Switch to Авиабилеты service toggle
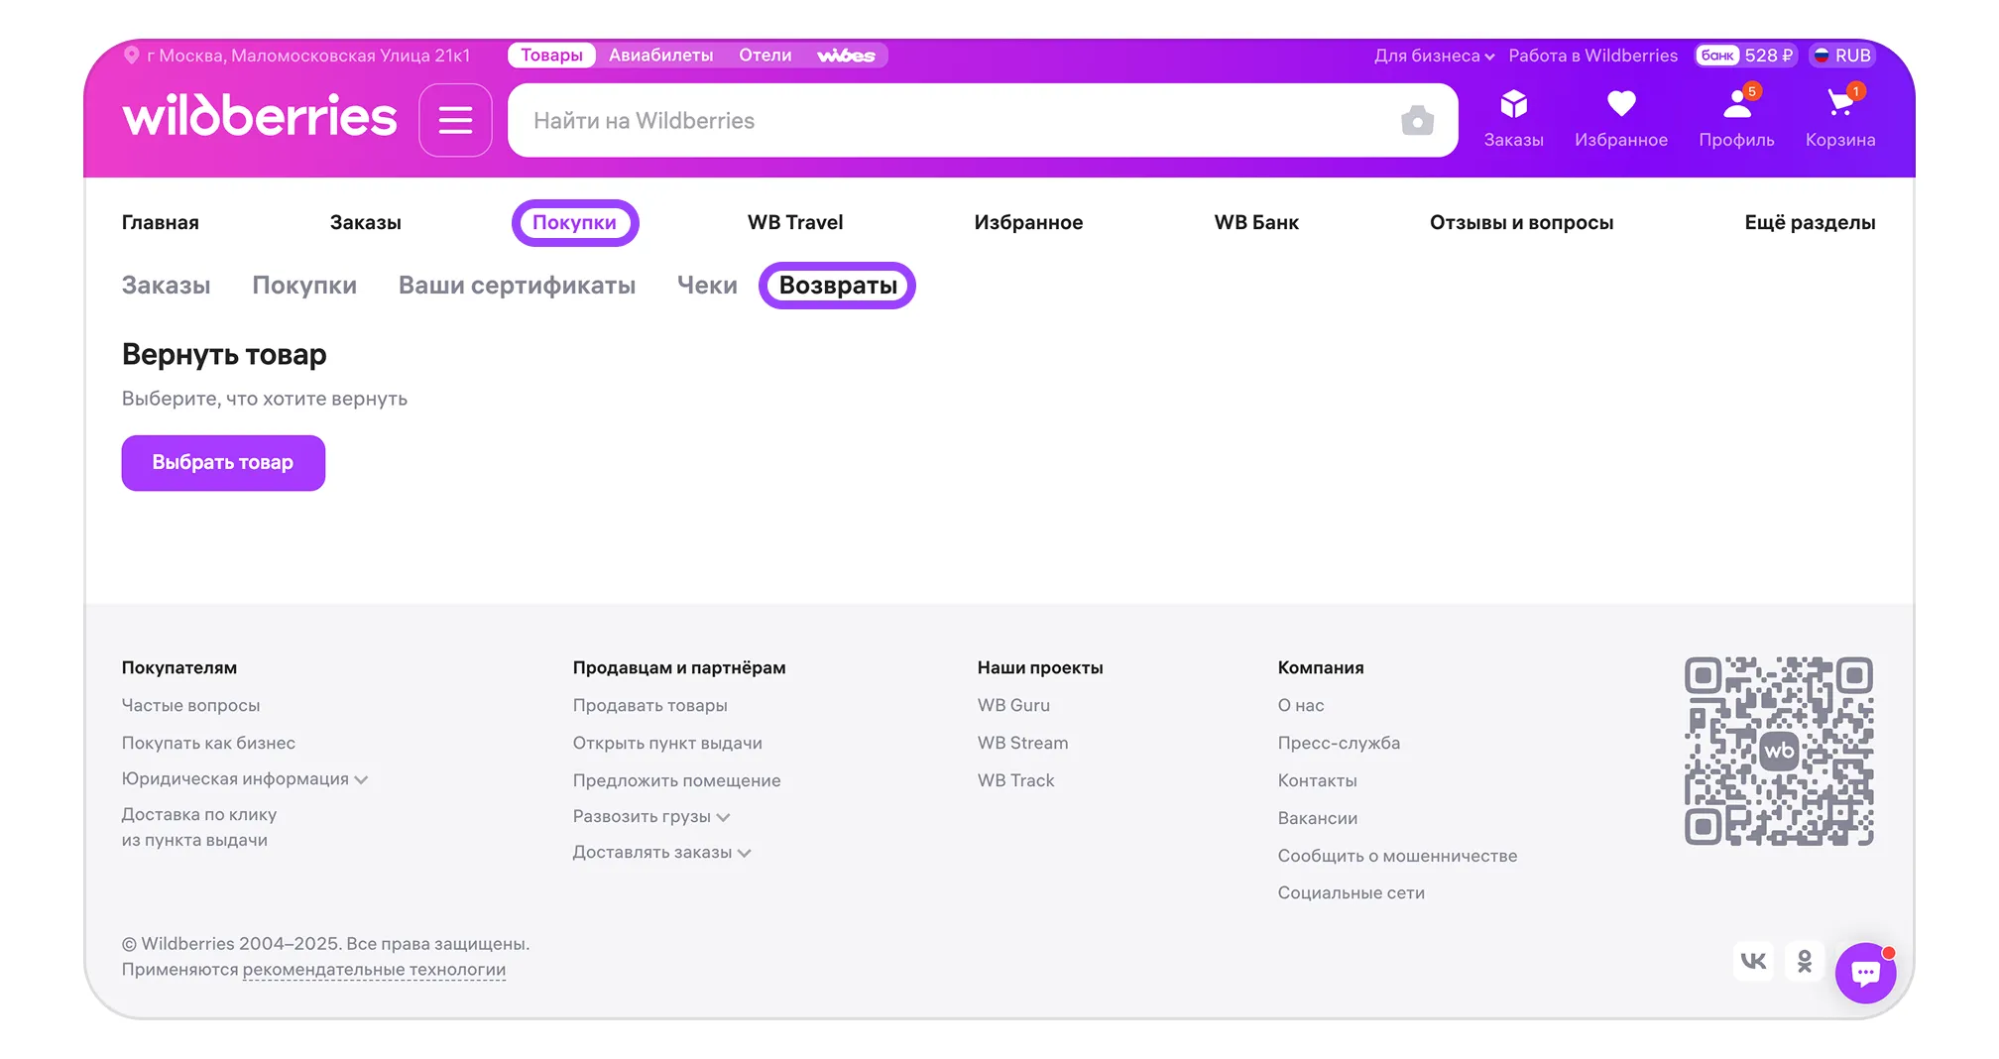 point(660,55)
